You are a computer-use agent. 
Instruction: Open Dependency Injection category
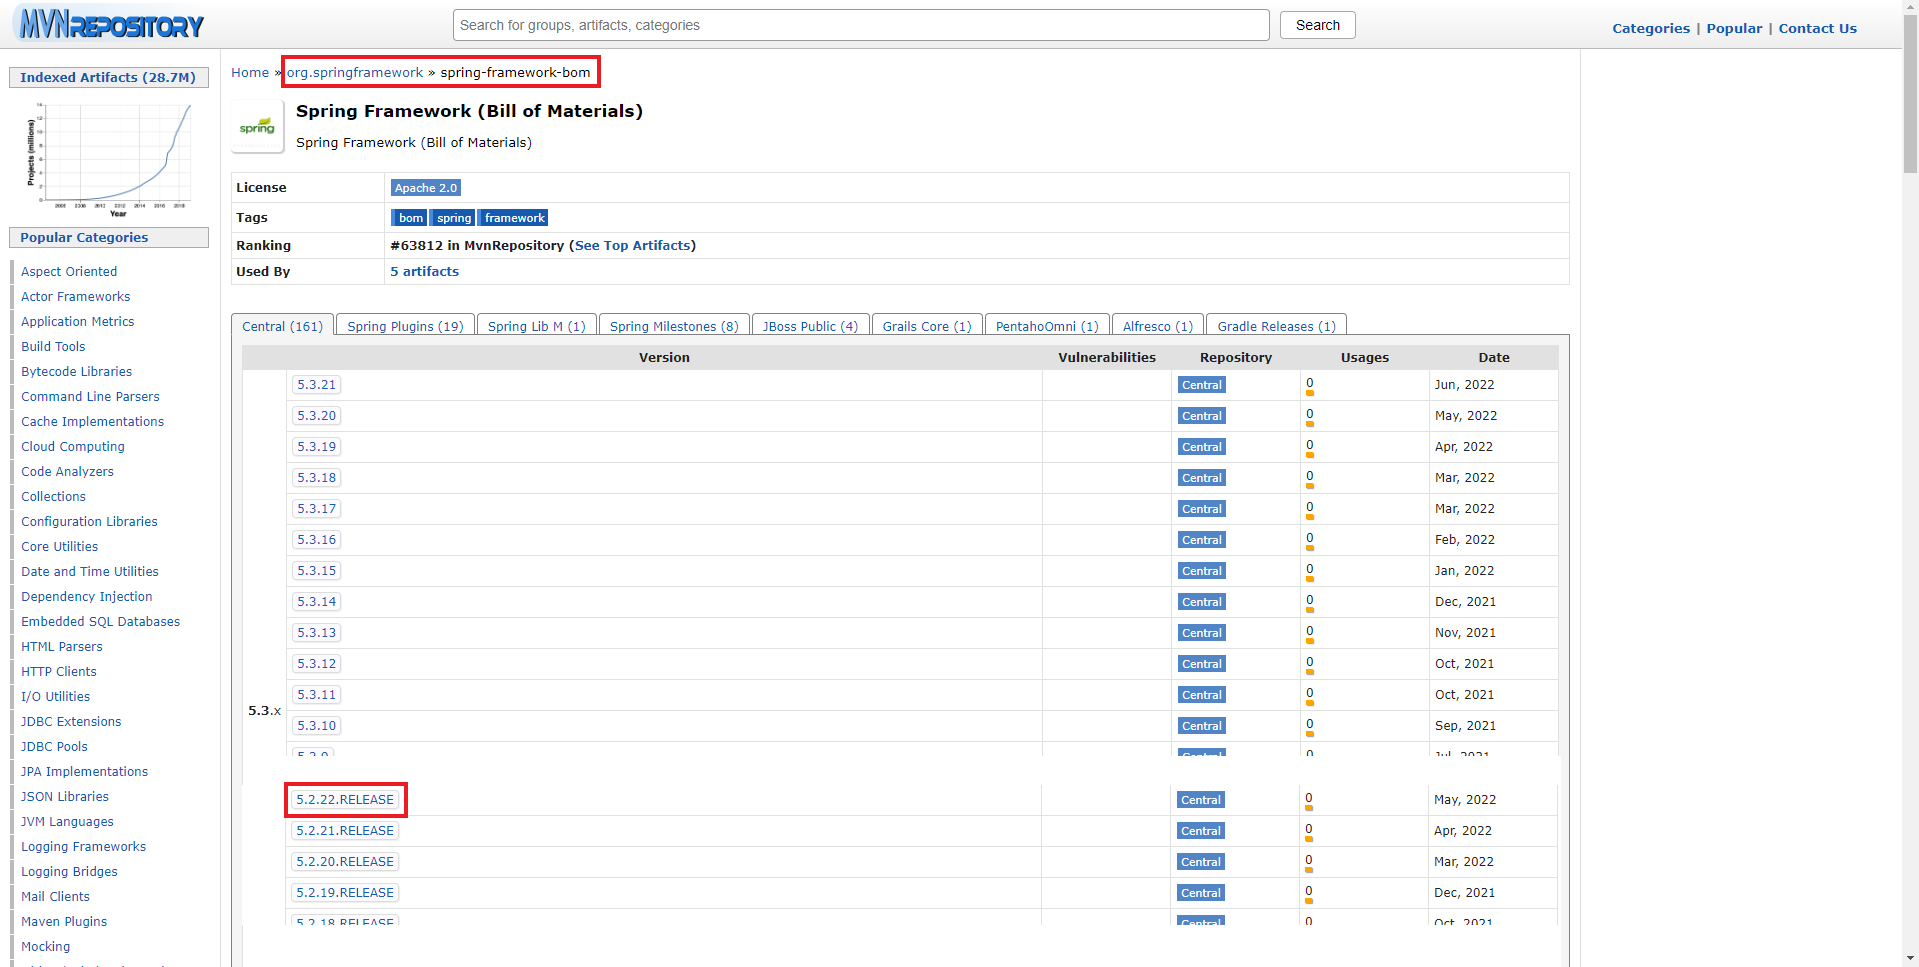(86, 596)
